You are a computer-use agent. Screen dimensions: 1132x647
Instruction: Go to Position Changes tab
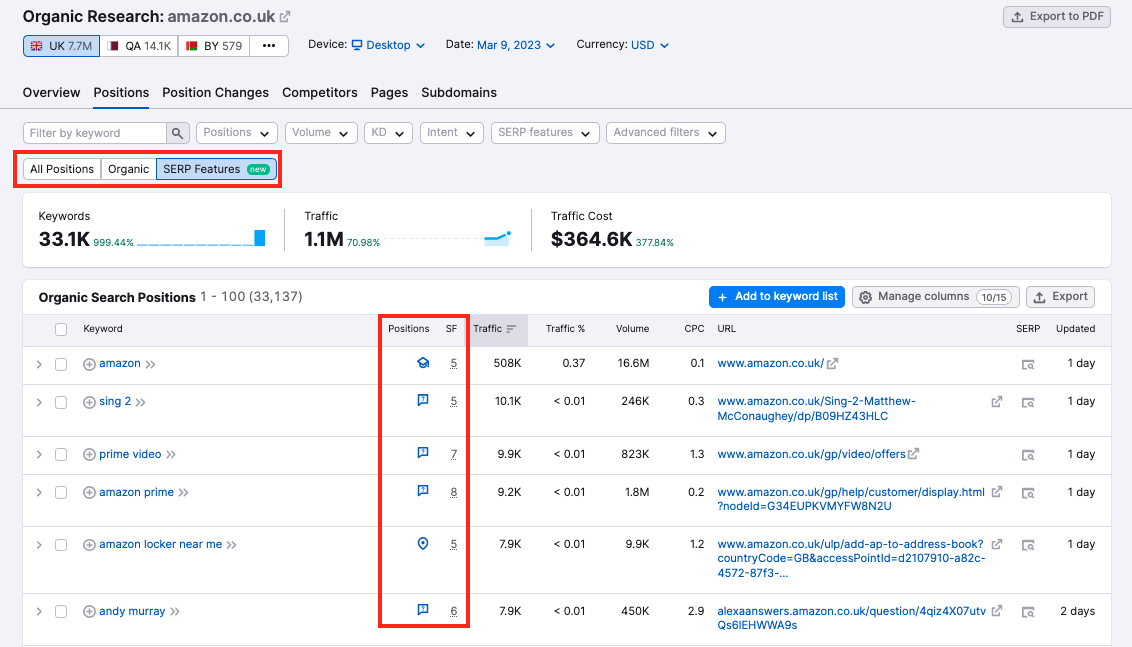tap(215, 92)
